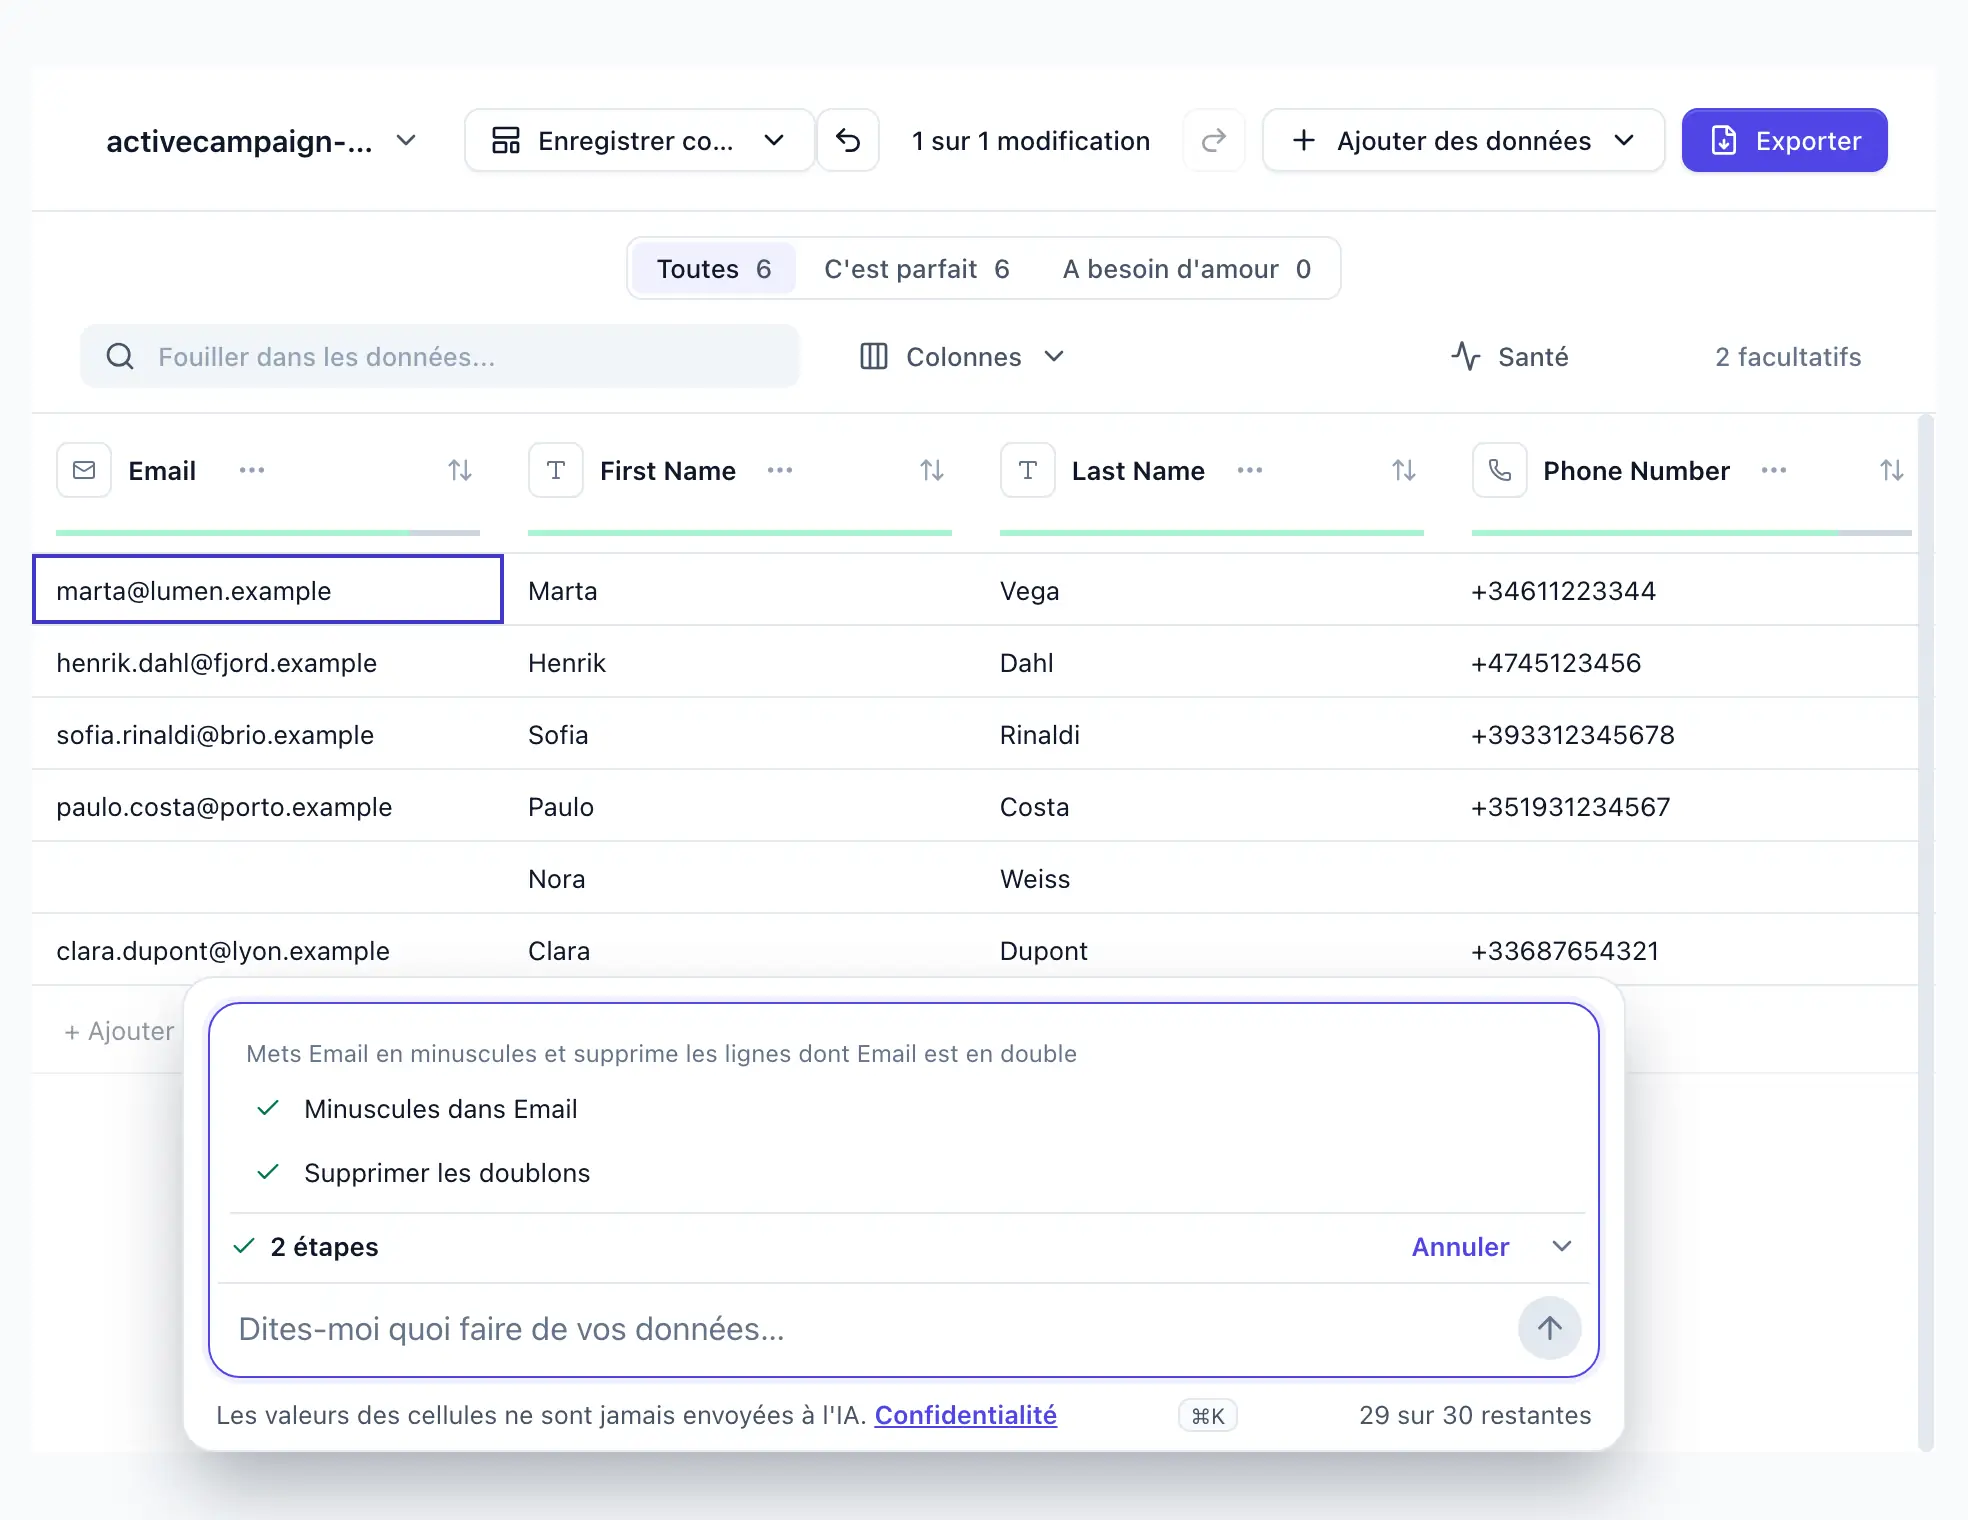The image size is (1968, 1520).
Task: Open the Confidentialité link
Action: point(966,1415)
